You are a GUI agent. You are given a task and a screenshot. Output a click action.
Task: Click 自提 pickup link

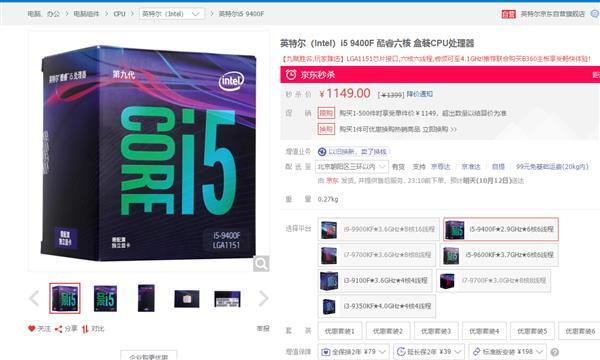[498, 167]
